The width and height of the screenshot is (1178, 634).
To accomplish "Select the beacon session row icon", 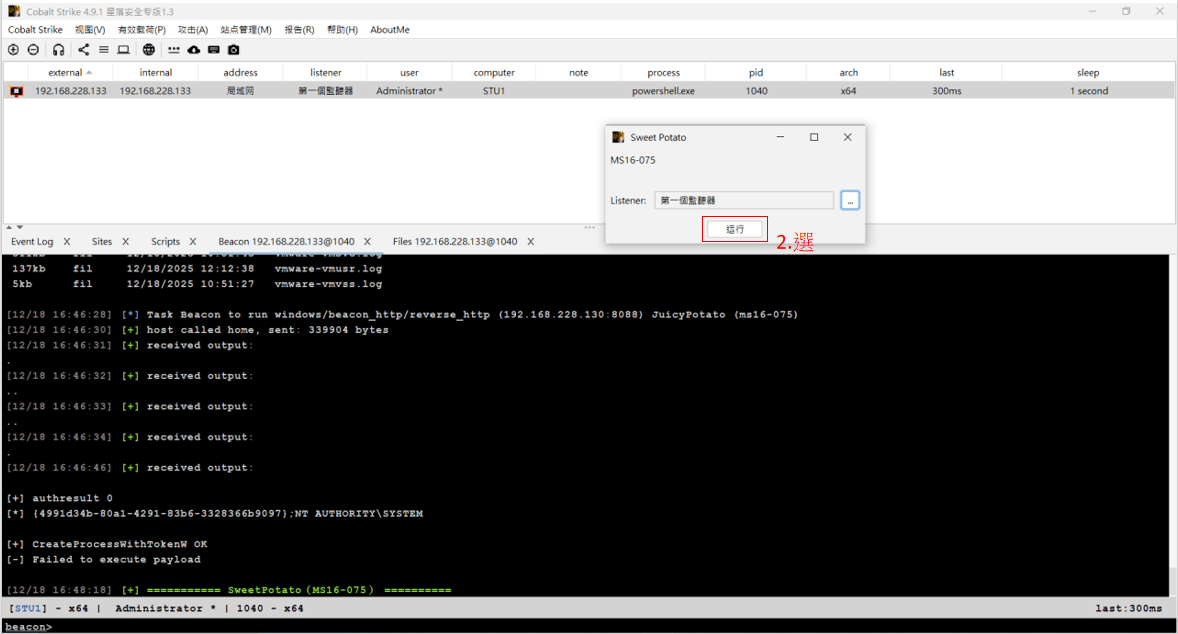I will point(17,91).
